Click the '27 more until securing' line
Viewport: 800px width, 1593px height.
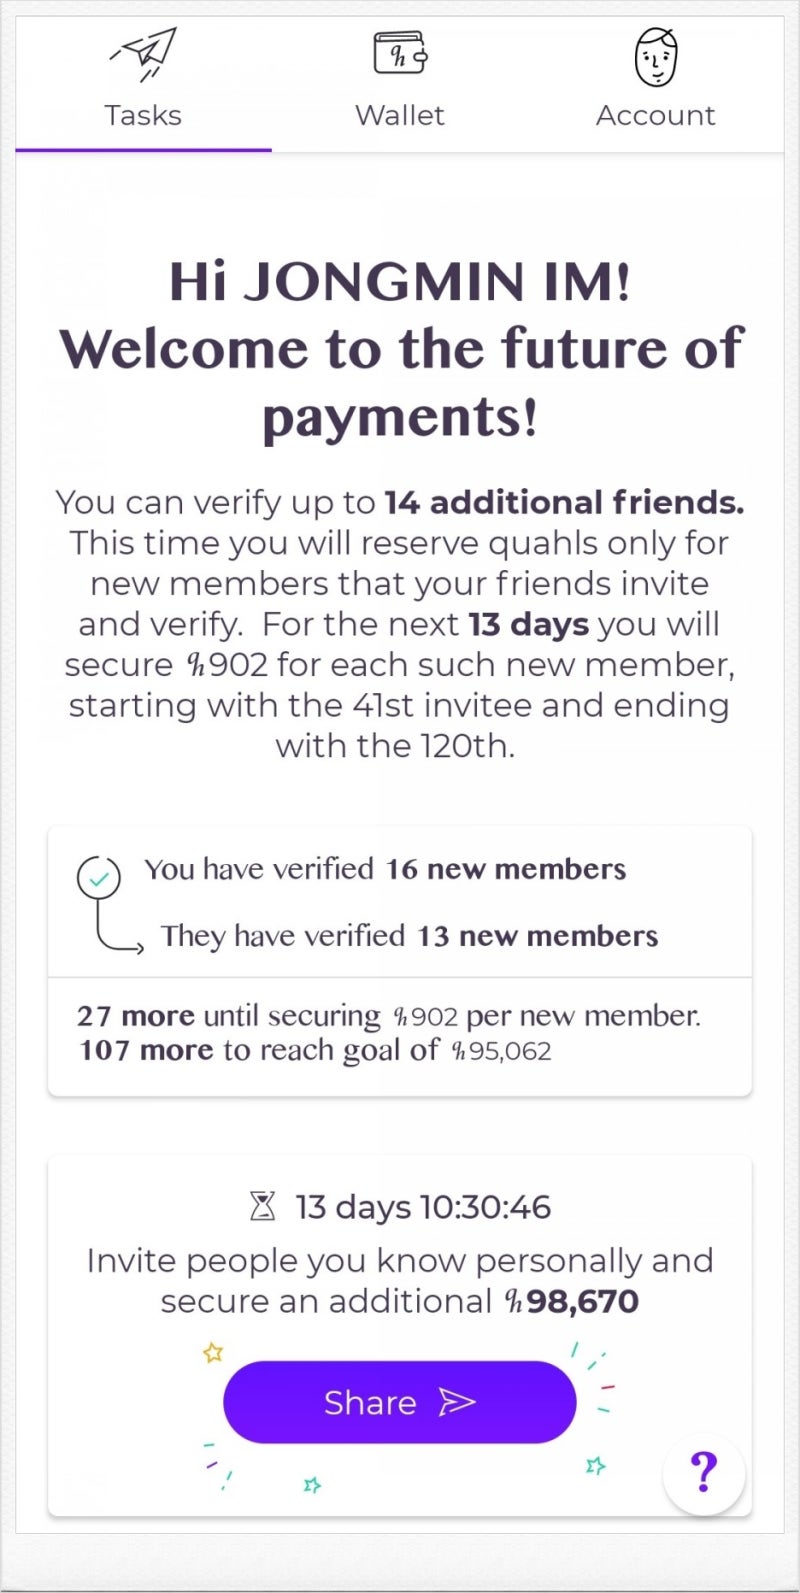[x=388, y=1016]
